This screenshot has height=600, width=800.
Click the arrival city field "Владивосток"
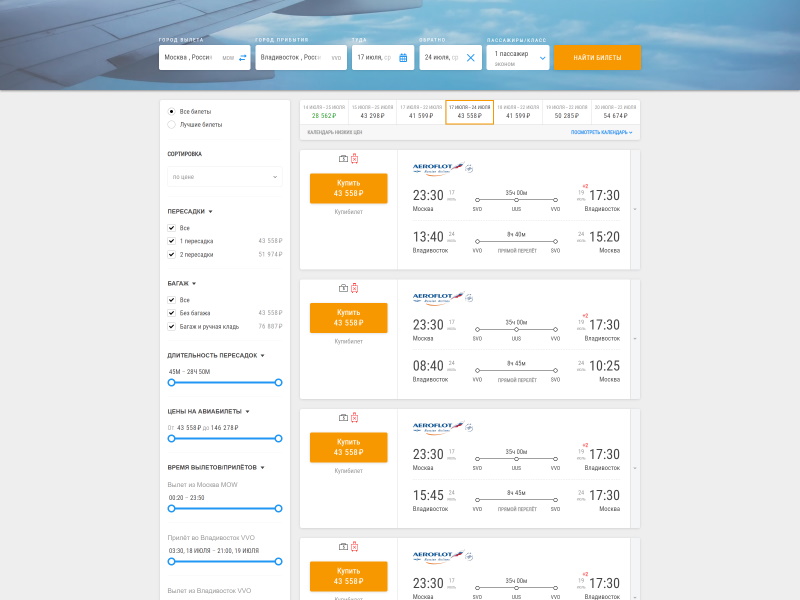pos(301,58)
